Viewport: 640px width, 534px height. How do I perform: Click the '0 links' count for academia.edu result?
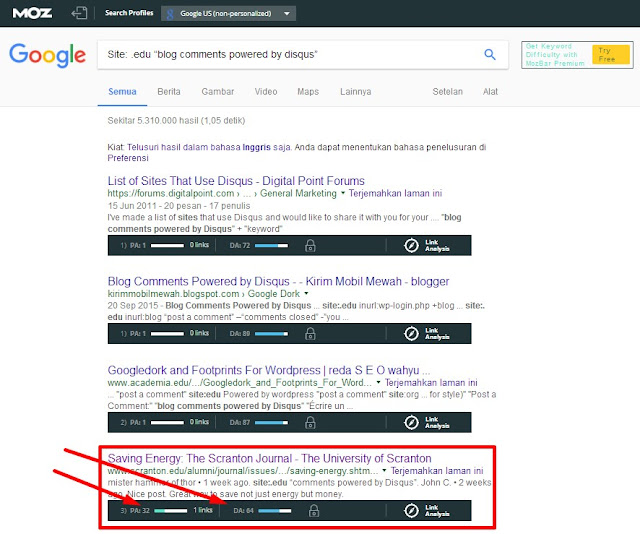point(199,422)
